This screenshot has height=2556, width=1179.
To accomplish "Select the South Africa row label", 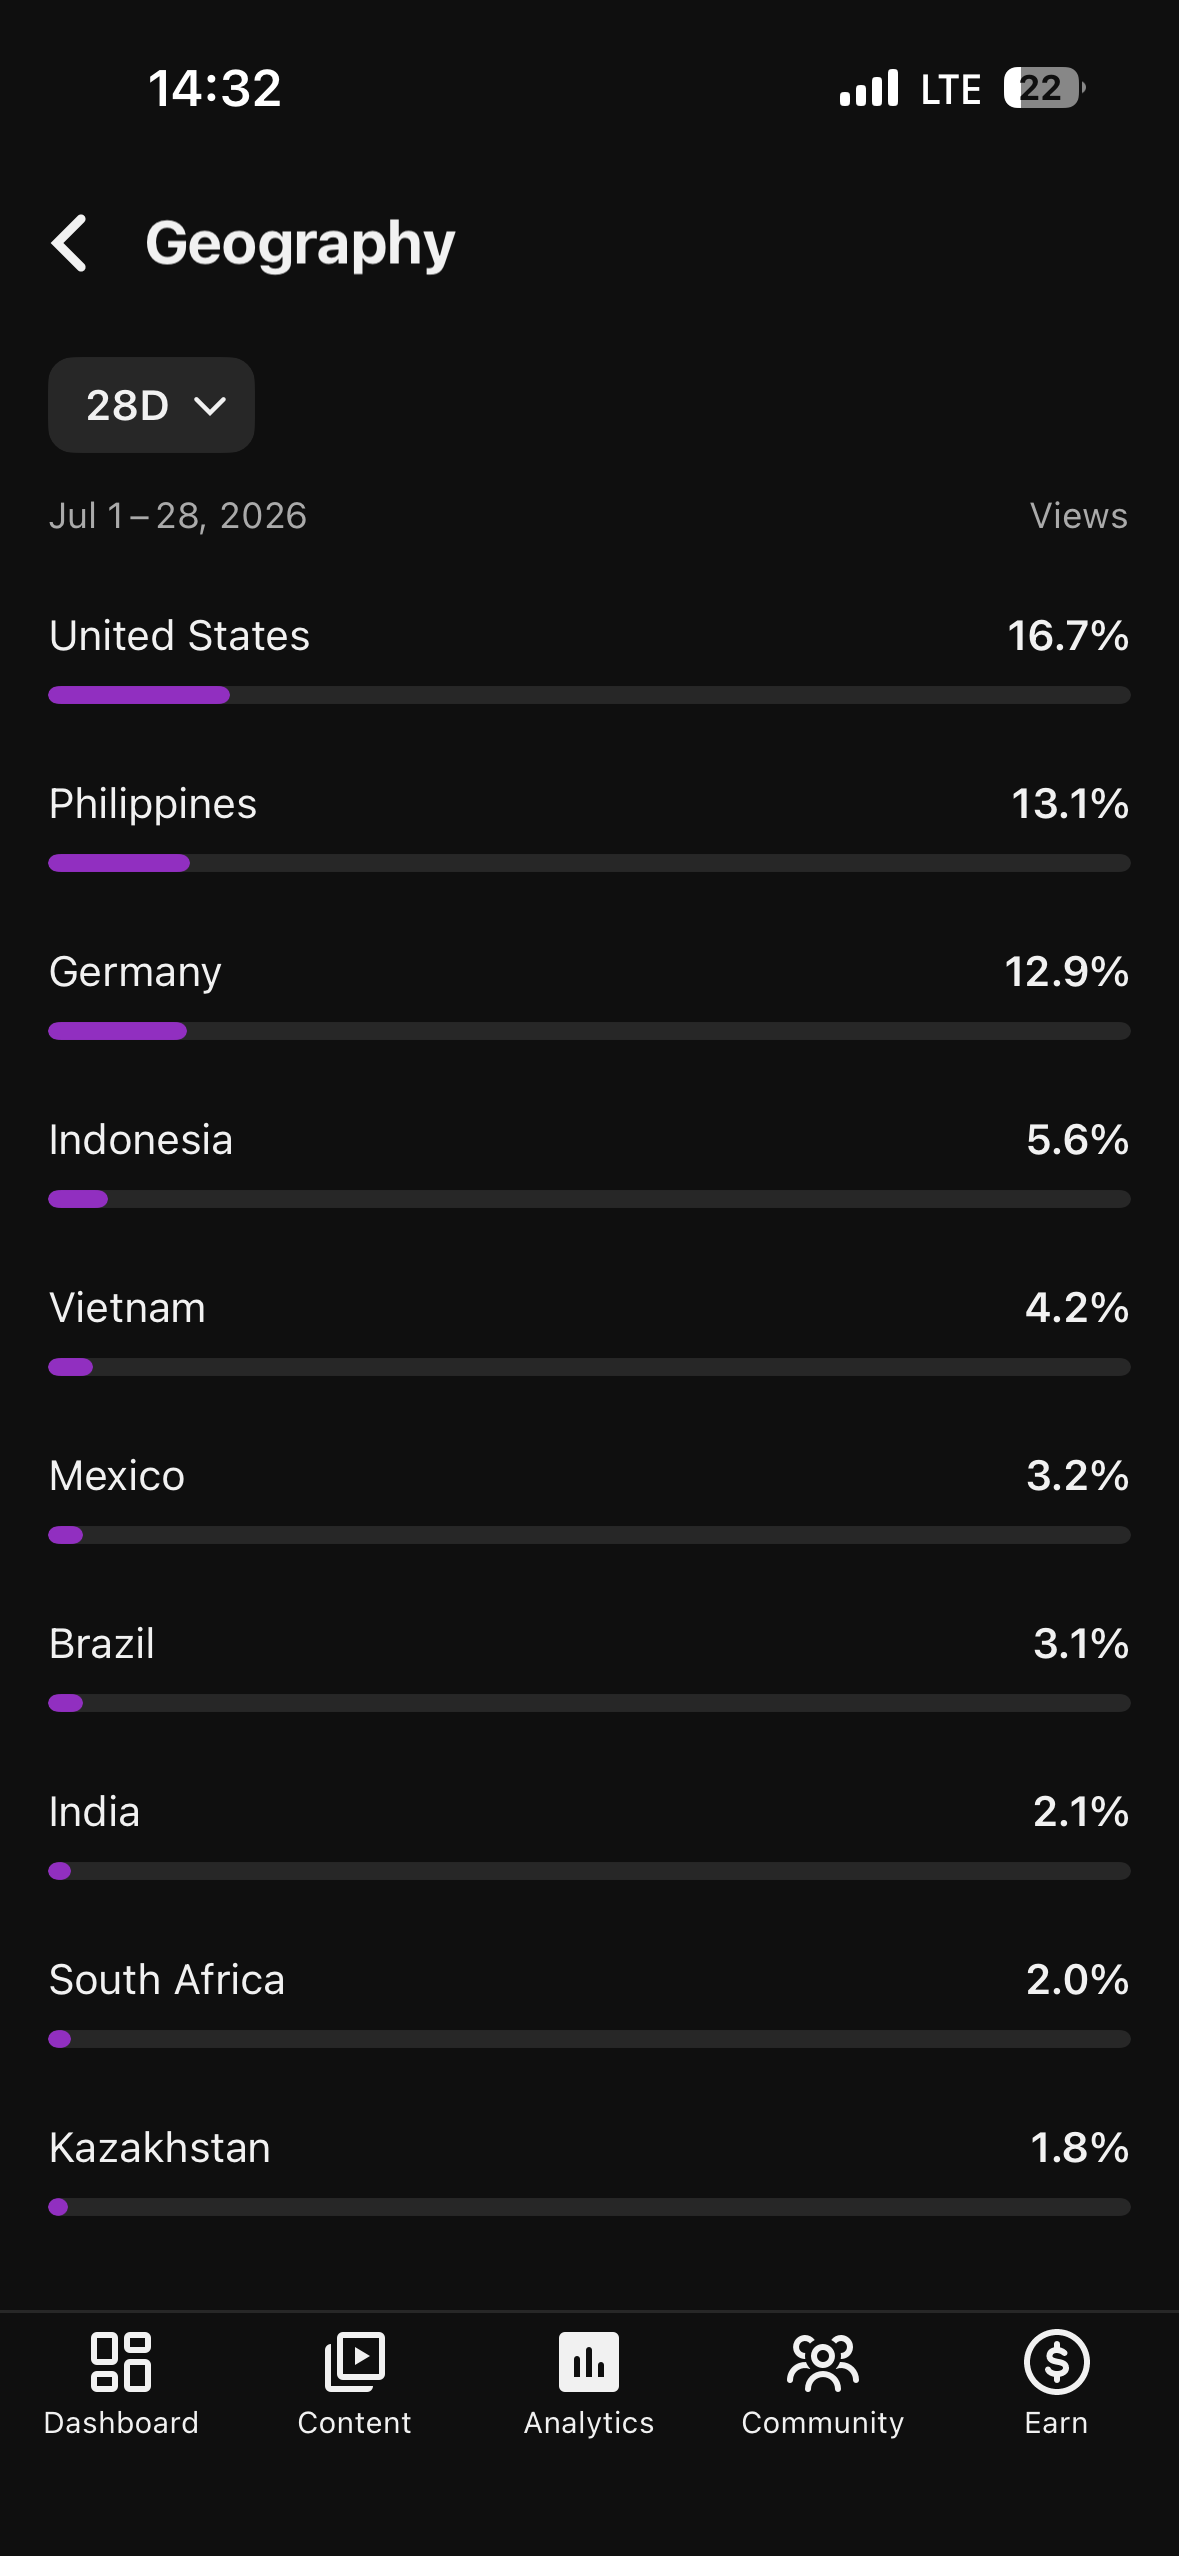I will [167, 1980].
